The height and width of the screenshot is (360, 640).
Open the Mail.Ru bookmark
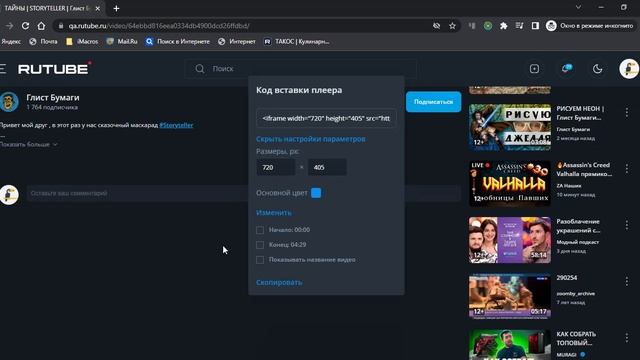pos(122,42)
